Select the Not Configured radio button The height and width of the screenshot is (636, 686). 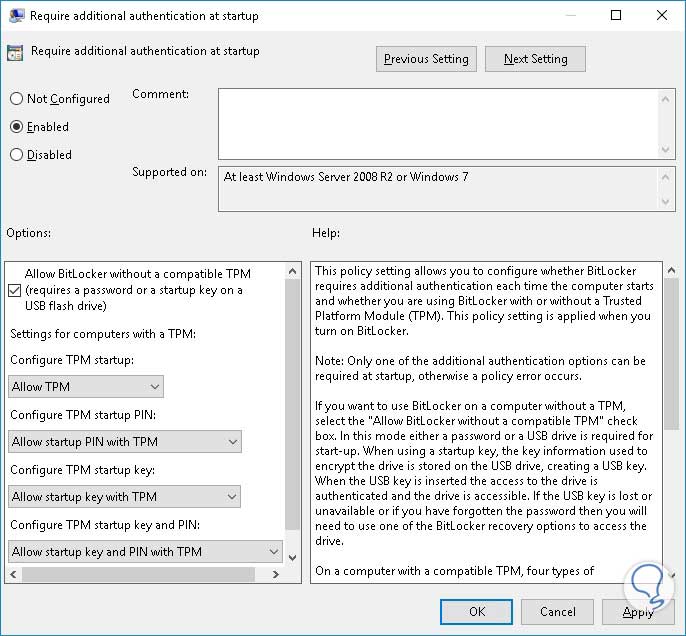tap(17, 98)
